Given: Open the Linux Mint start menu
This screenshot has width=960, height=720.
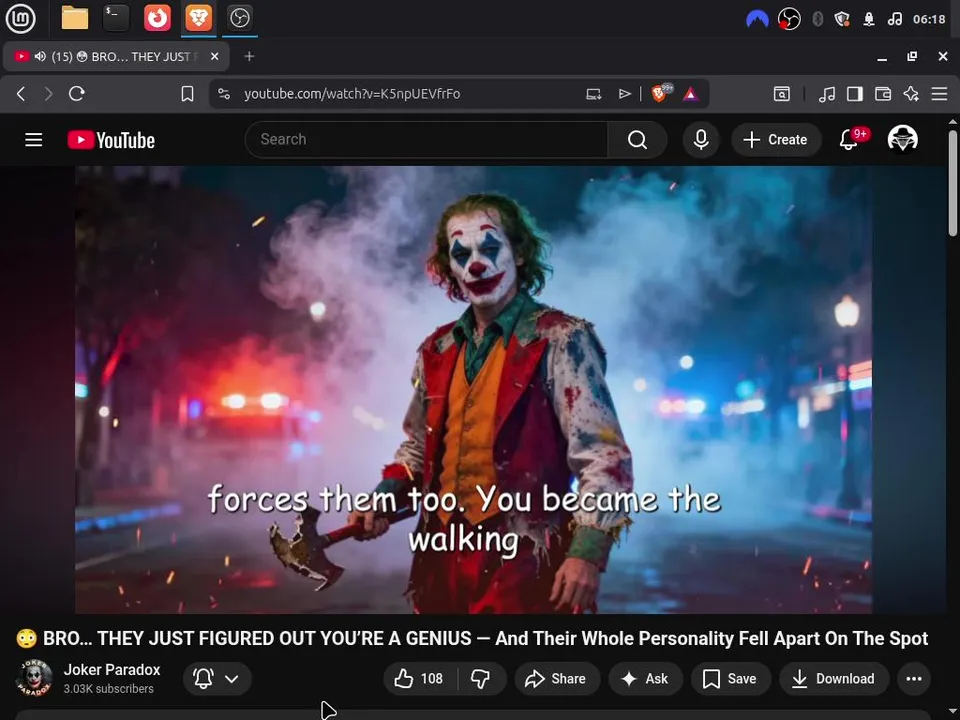Looking at the screenshot, I should [x=20, y=18].
